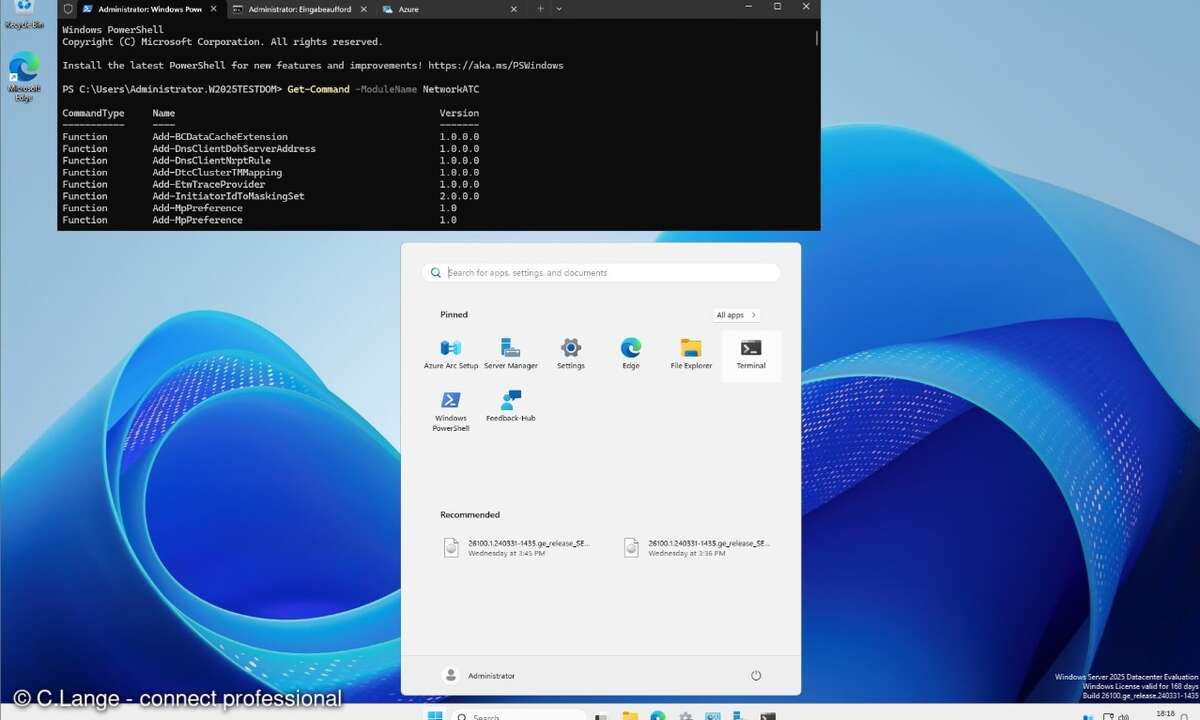
Task: Click the shield icon in terminal title bar
Action: point(68,9)
